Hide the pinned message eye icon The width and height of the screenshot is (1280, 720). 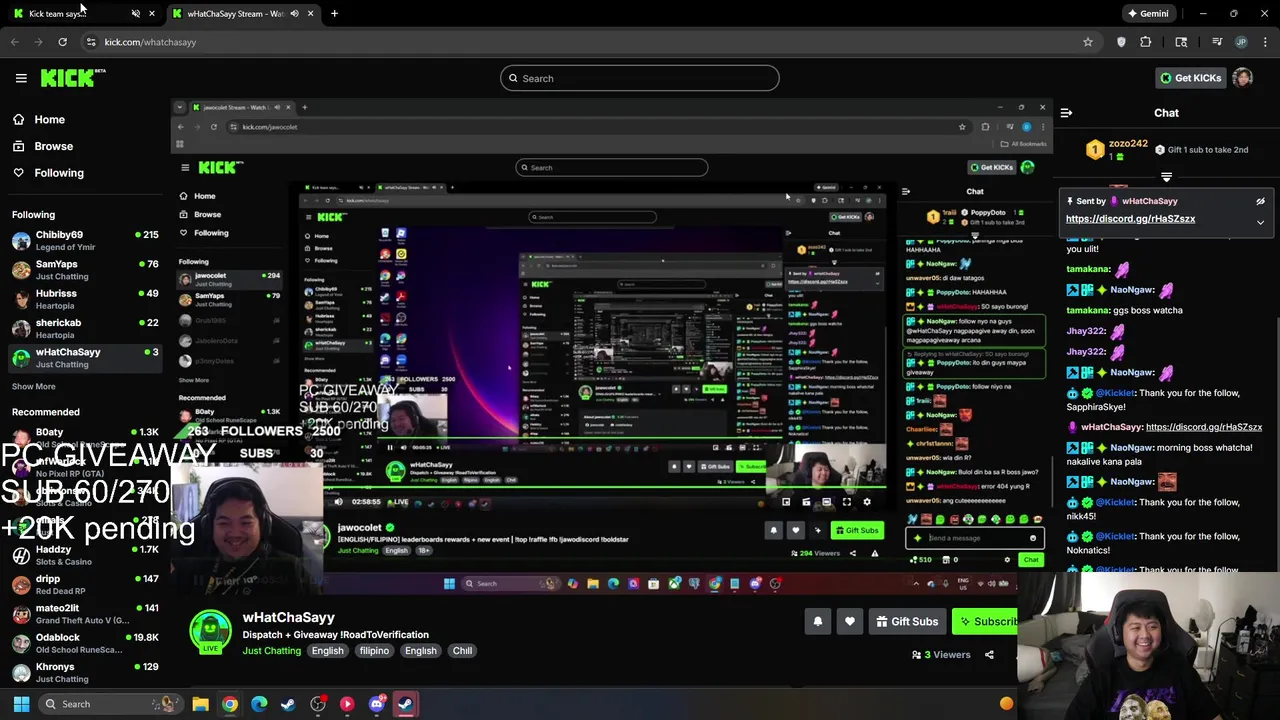[x=1260, y=201]
